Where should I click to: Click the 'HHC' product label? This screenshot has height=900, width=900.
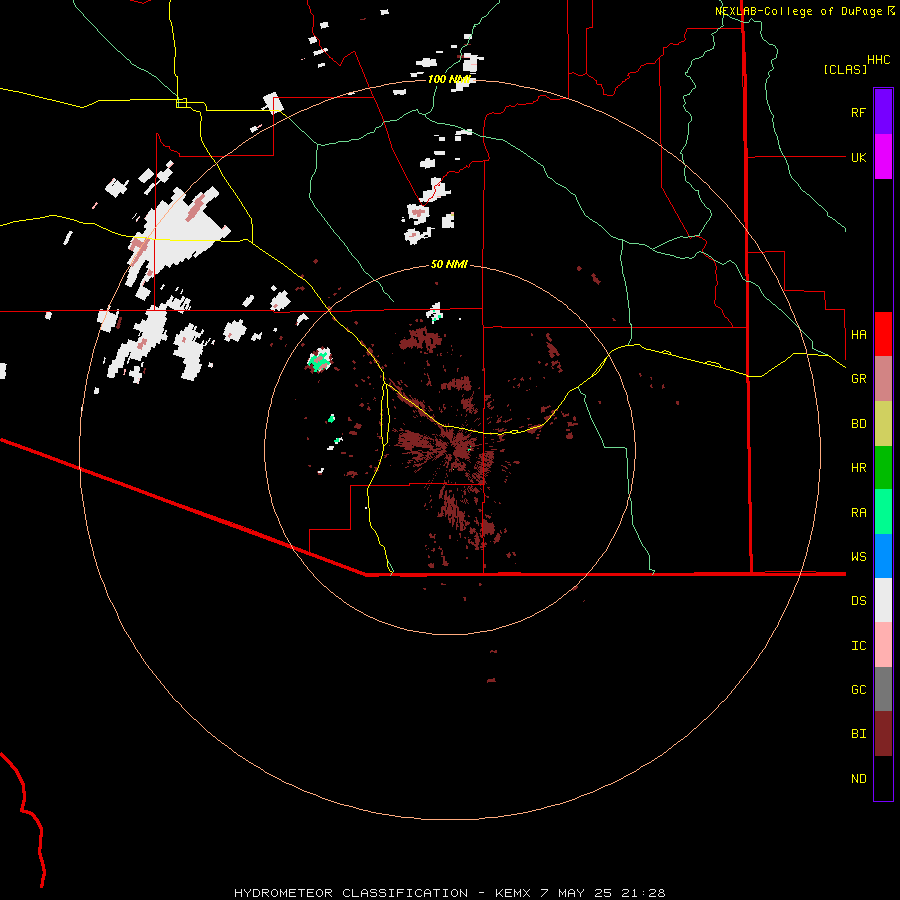pos(878,60)
